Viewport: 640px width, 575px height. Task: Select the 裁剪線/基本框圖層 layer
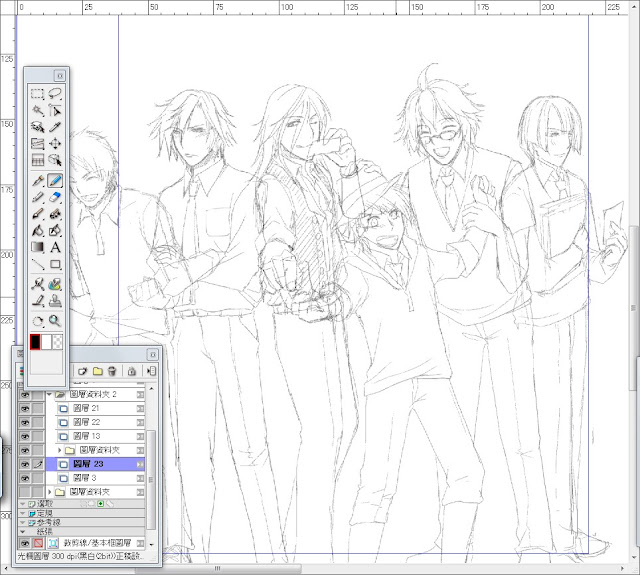click(96, 543)
